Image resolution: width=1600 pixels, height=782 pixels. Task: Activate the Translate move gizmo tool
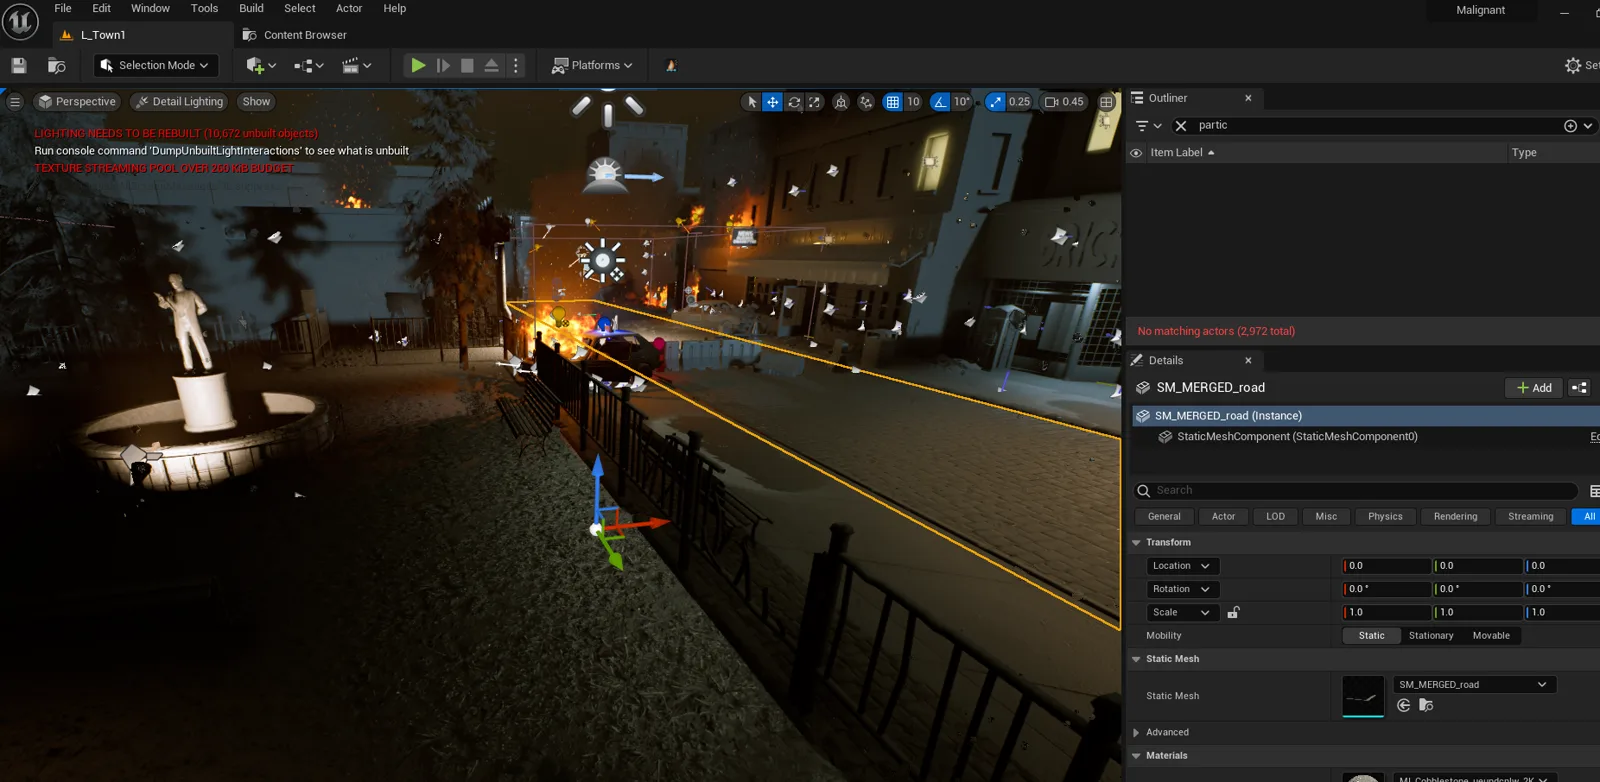coord(773,102)
